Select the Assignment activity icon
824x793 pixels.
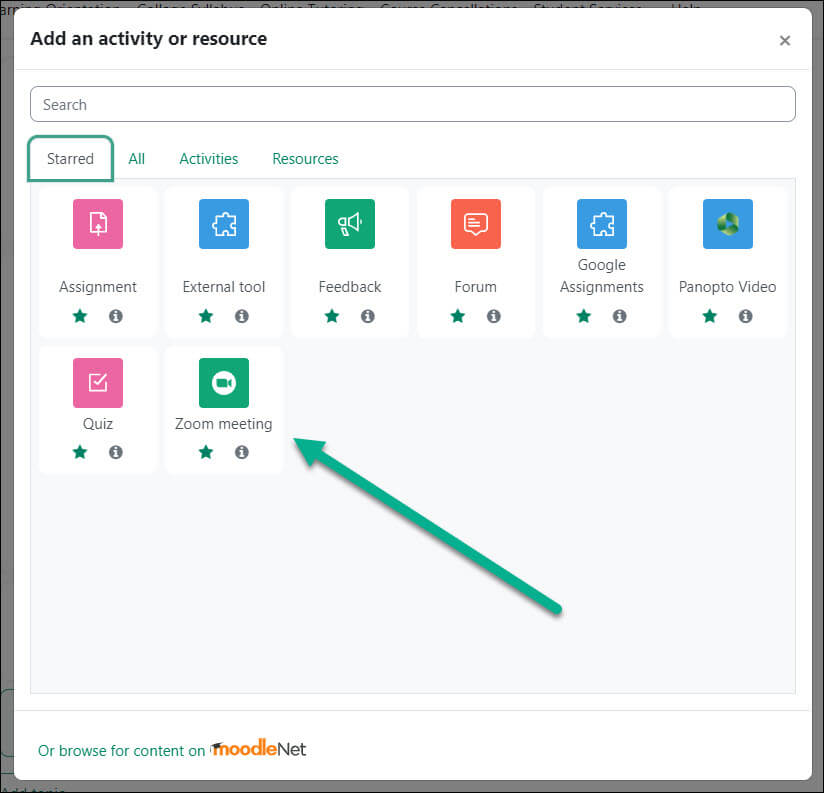tap(98, 224)
